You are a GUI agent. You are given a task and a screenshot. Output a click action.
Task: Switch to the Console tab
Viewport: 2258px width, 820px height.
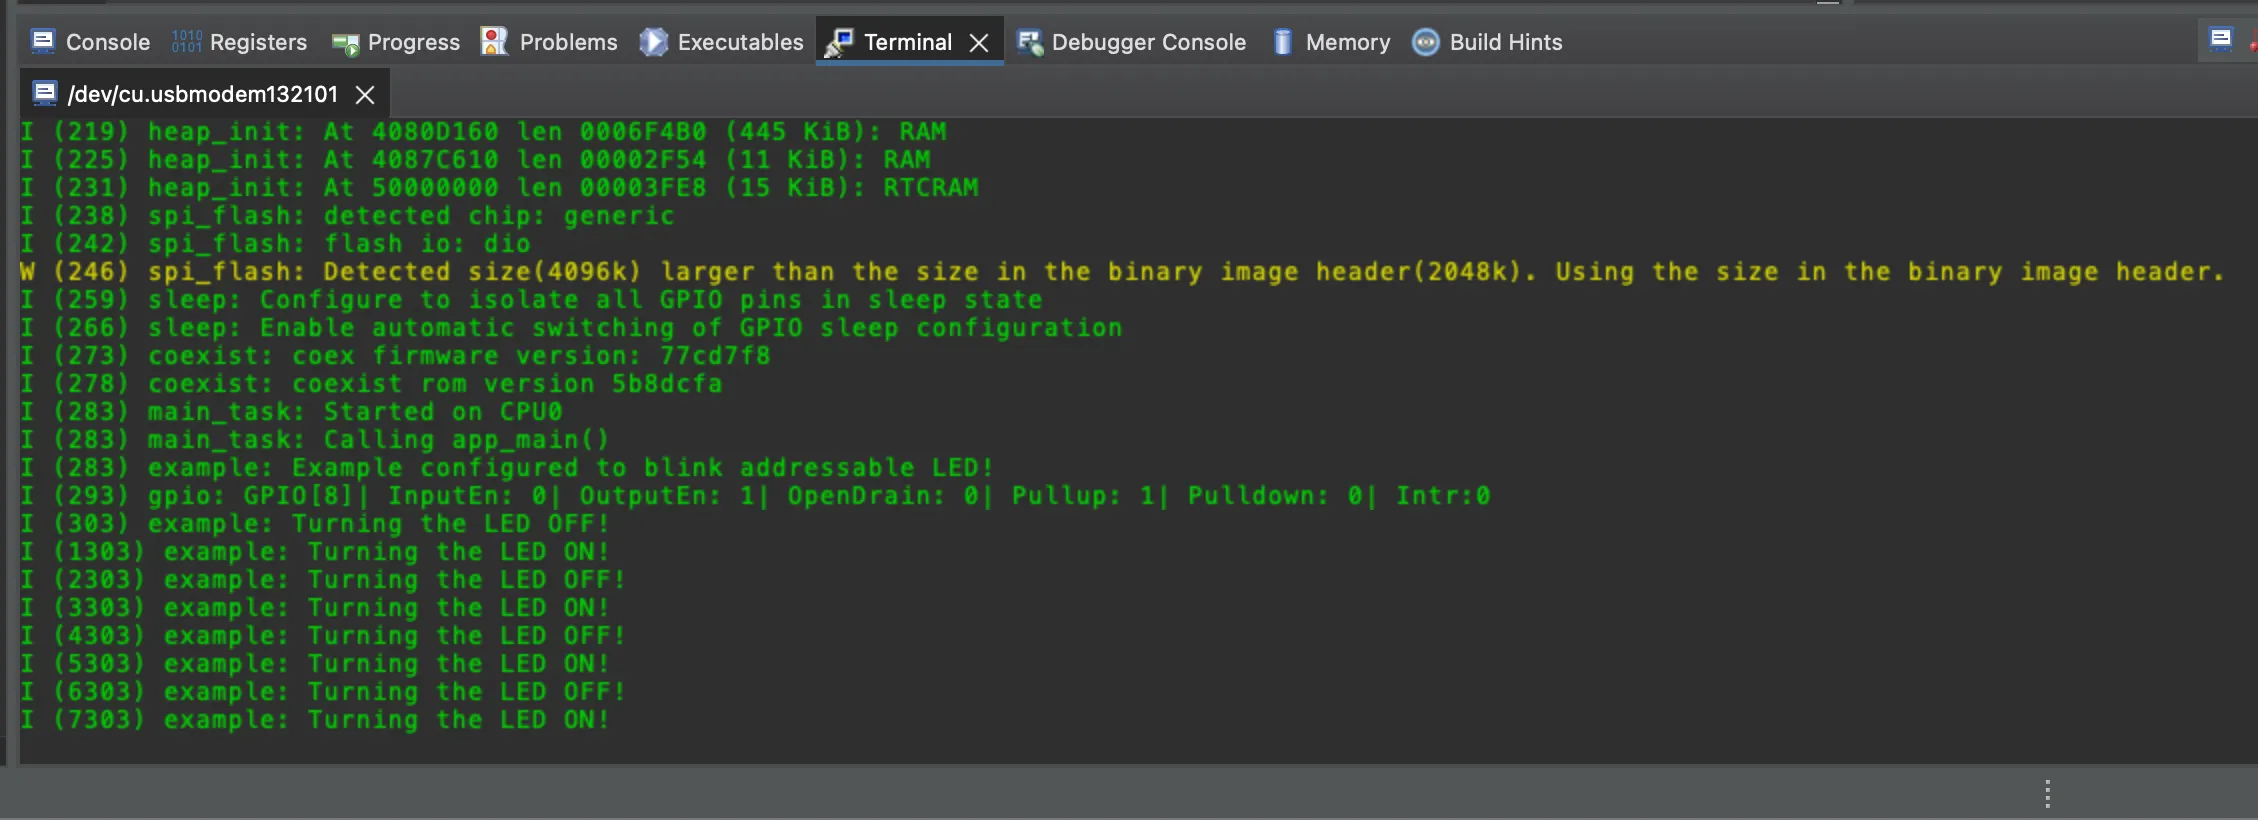point(107,42)
